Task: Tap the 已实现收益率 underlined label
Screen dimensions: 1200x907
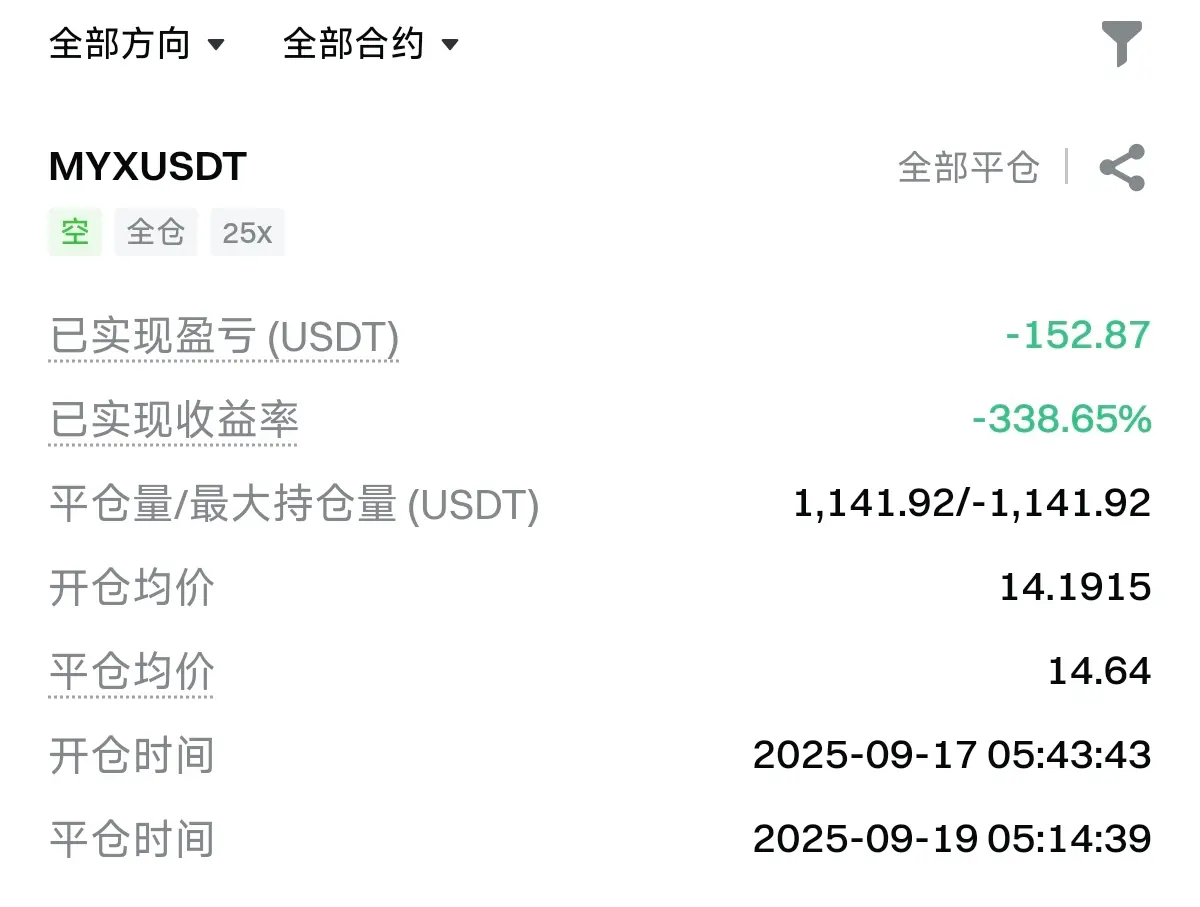Action: point(174,421)
